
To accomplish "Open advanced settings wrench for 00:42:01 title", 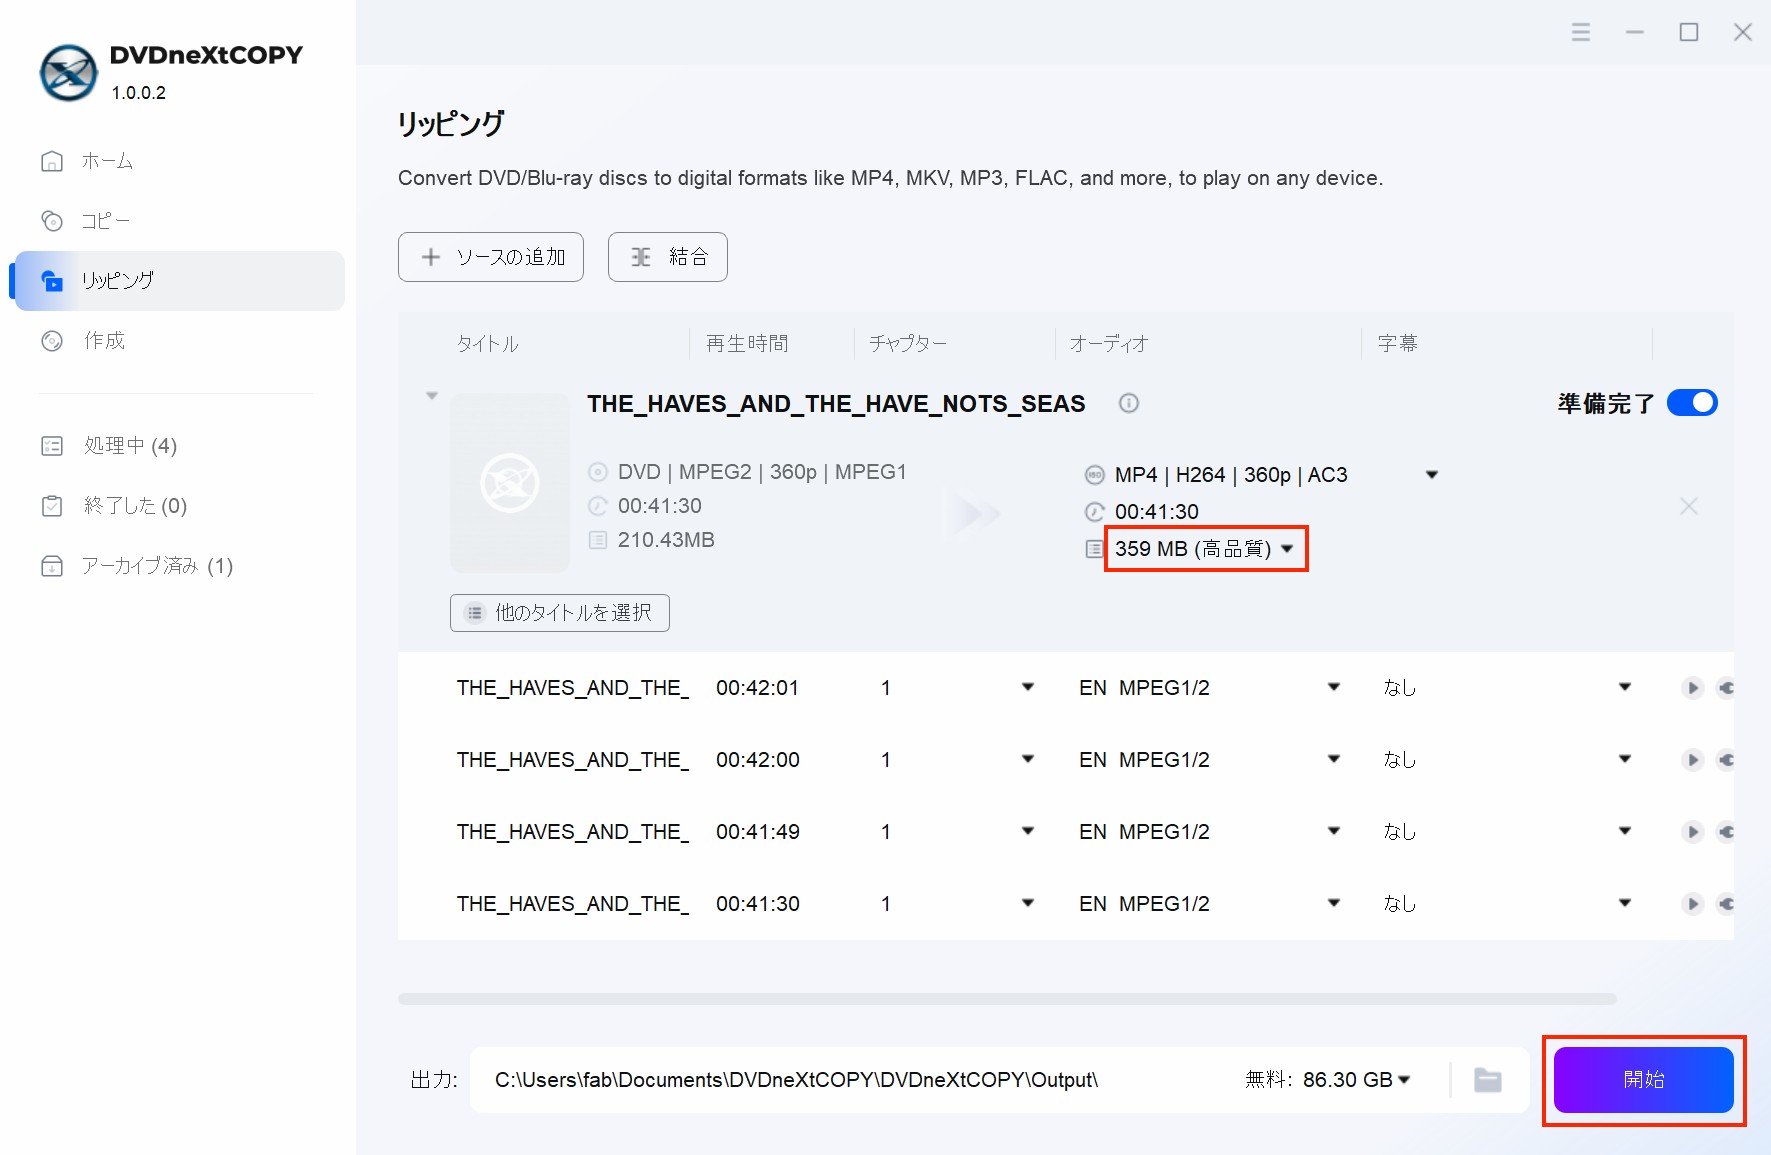I will click(1725, 688).
